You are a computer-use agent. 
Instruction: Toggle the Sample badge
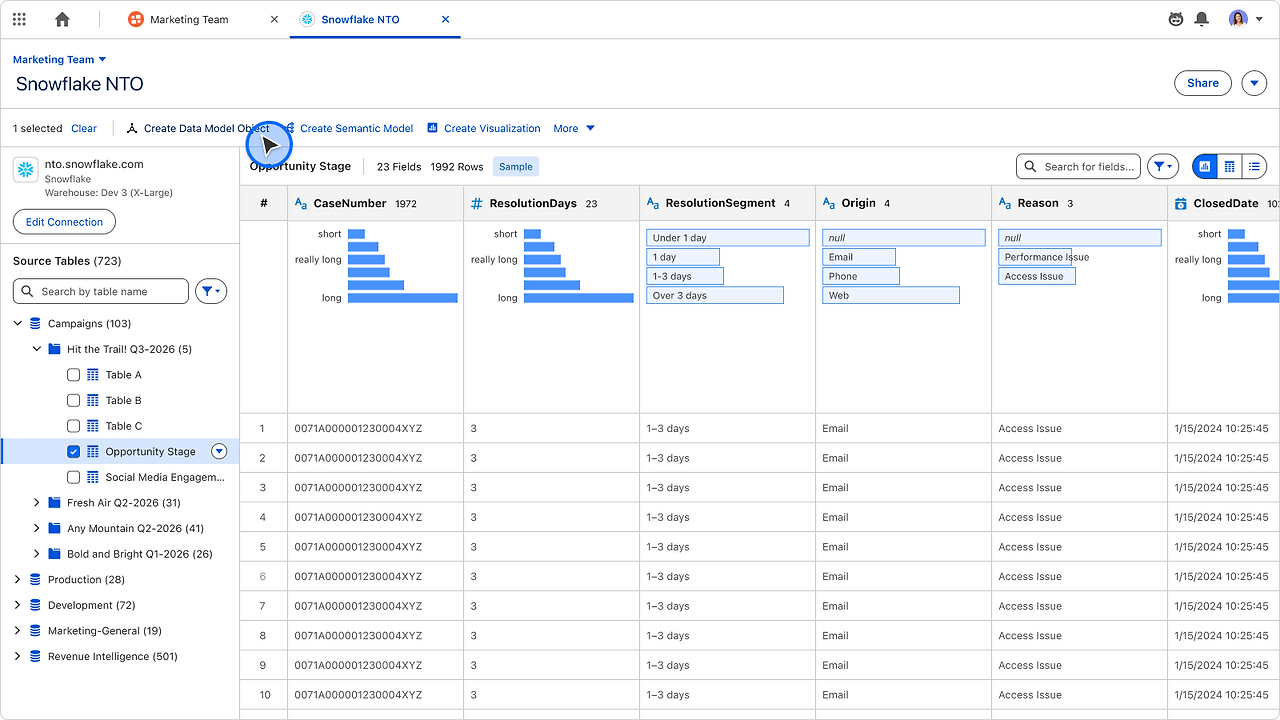tap(516, 167)
